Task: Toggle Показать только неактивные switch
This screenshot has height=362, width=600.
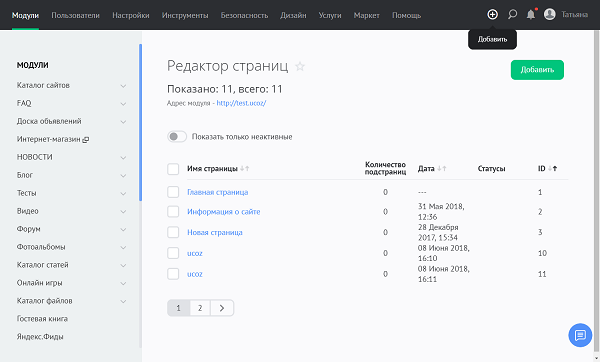Action: coord(177,137)
